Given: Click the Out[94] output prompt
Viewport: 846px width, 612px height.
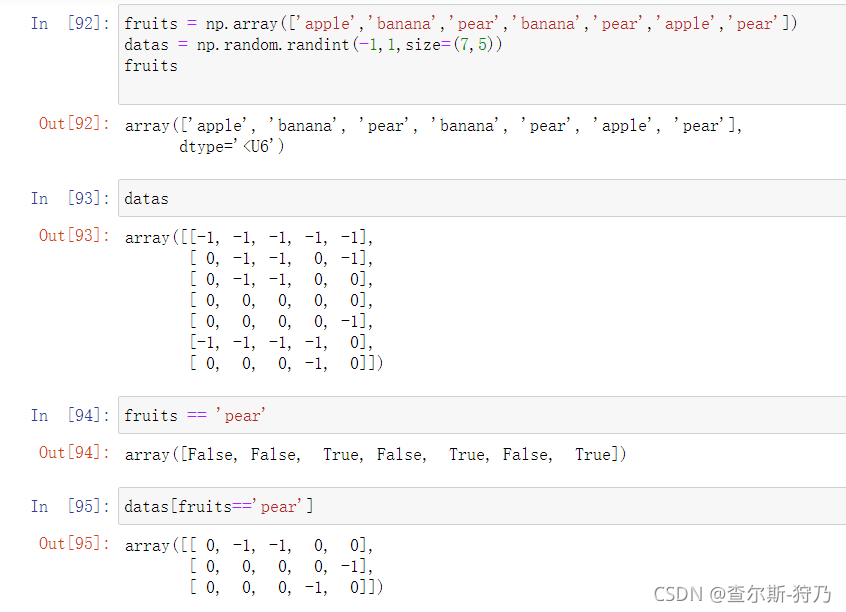Looking at the screenshot, I should [74, 452].
